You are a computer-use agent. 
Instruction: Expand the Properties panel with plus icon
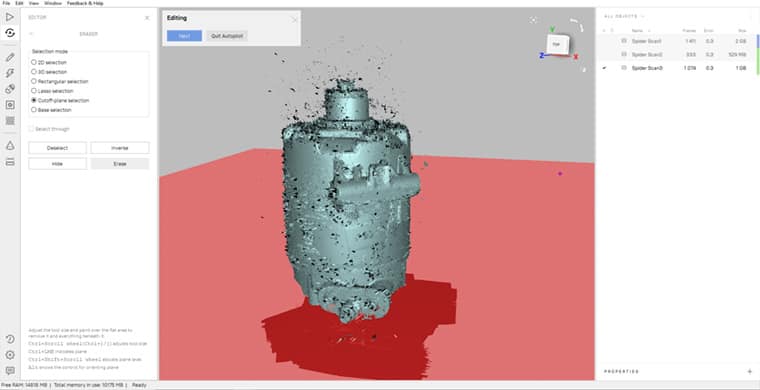pyautogui.click(x=750, y=372)
